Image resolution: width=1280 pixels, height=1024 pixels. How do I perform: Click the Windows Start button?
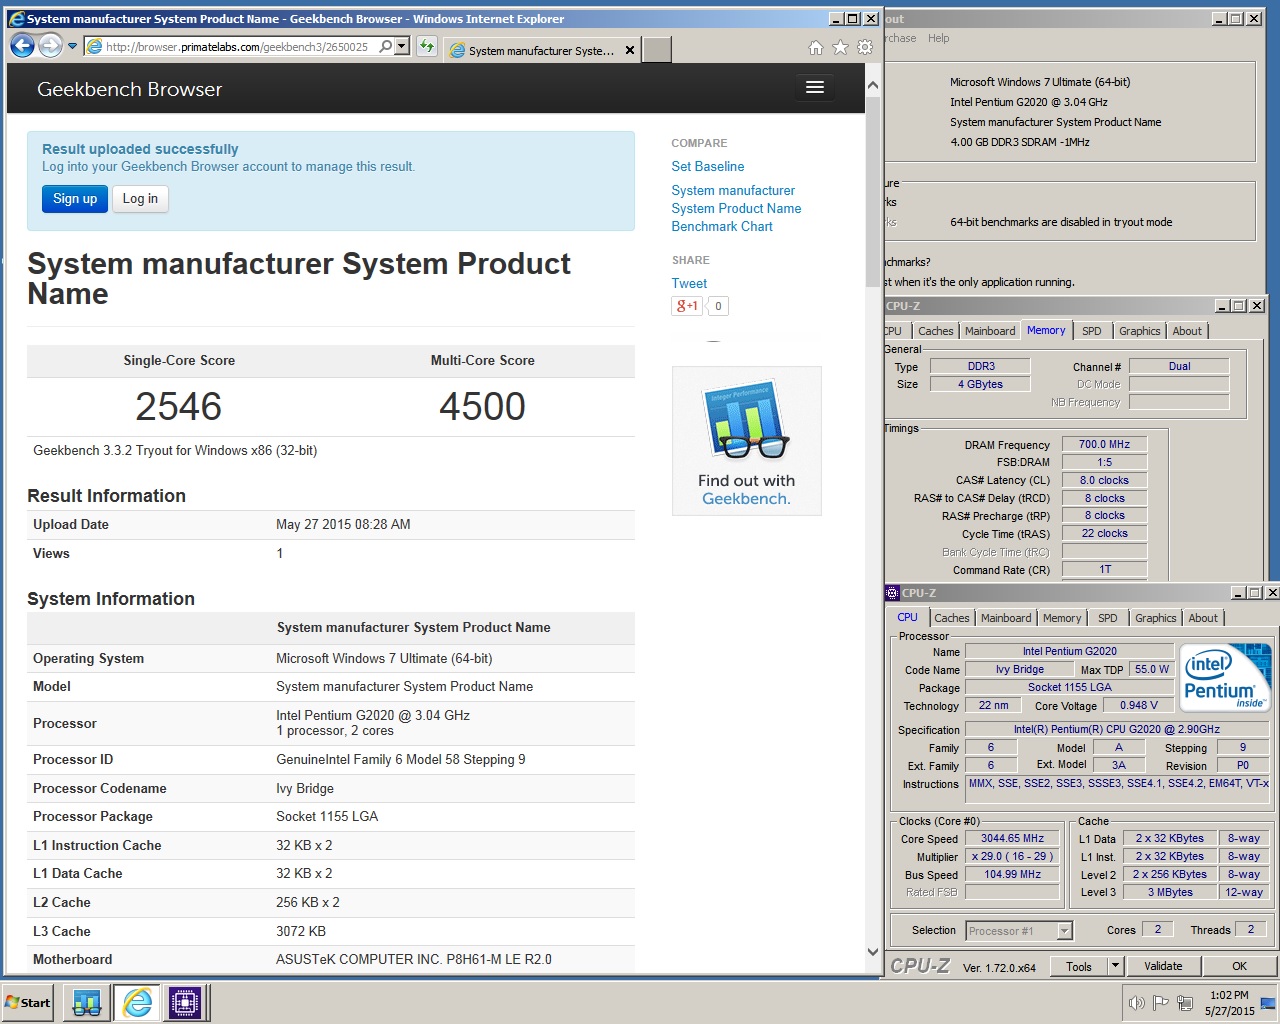(28, 1003)
